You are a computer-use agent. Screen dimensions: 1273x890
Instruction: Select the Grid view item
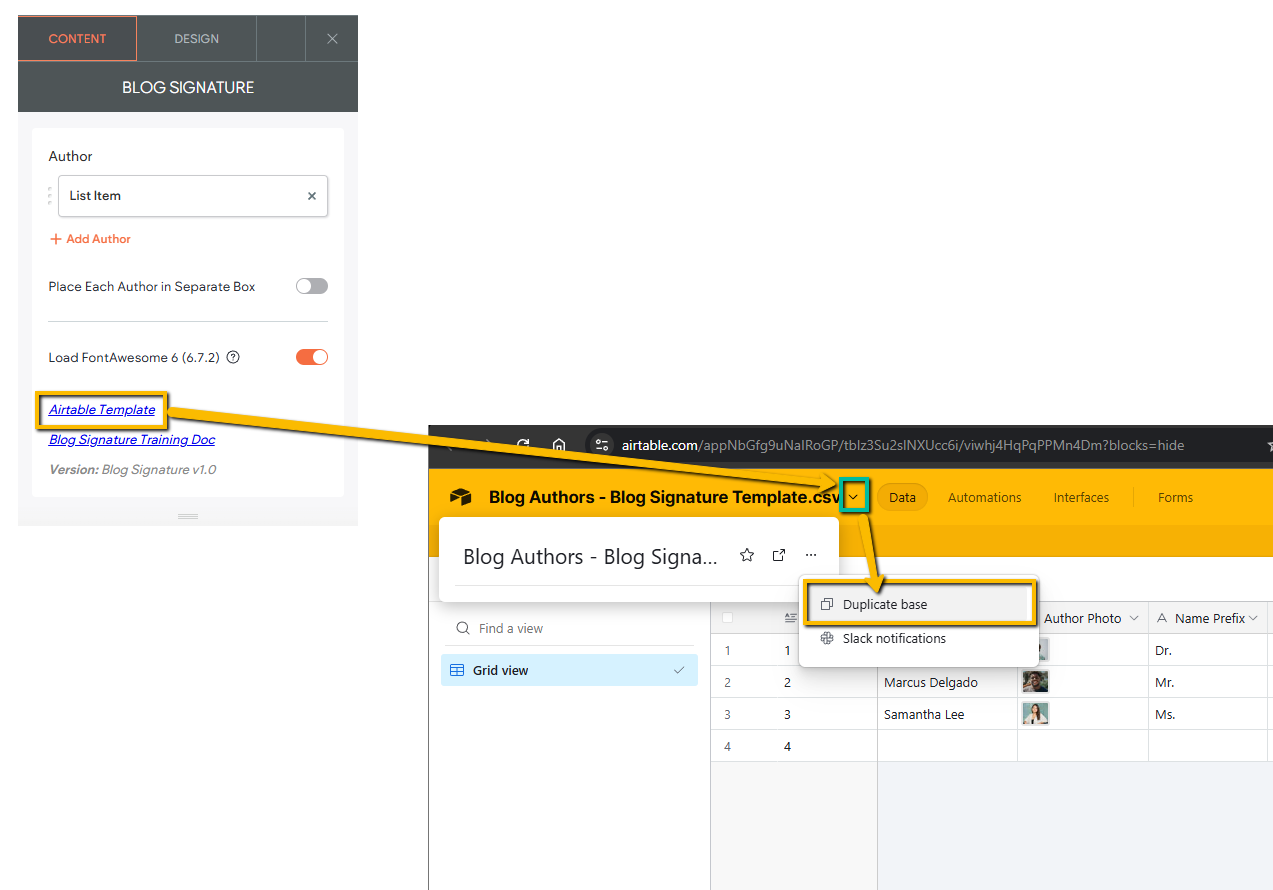569,670
